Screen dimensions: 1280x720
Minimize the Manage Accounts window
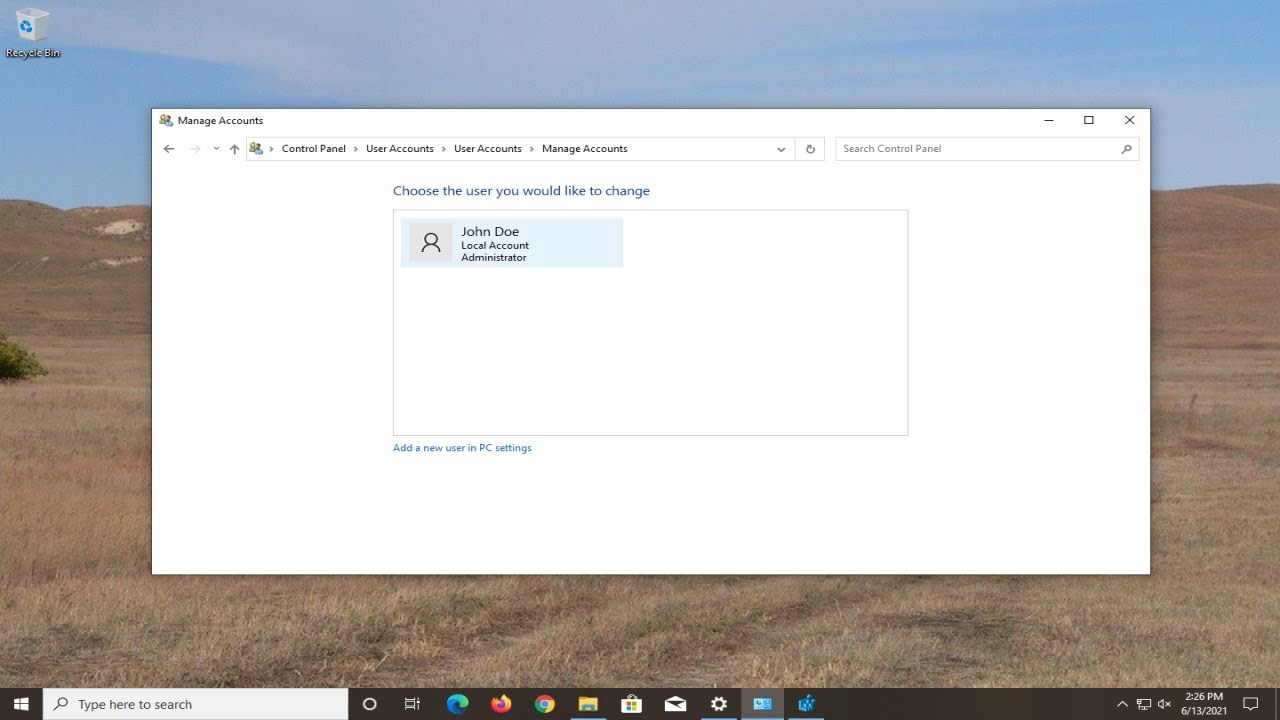(x=1049, y=120)
